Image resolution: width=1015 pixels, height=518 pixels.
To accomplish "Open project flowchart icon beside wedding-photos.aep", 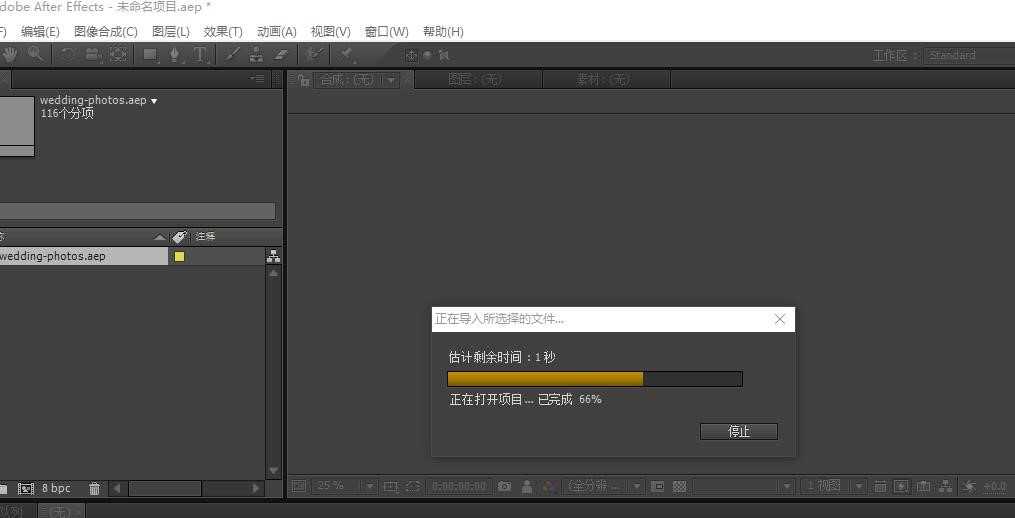I will pyautogui.click(x=274, y=256).
